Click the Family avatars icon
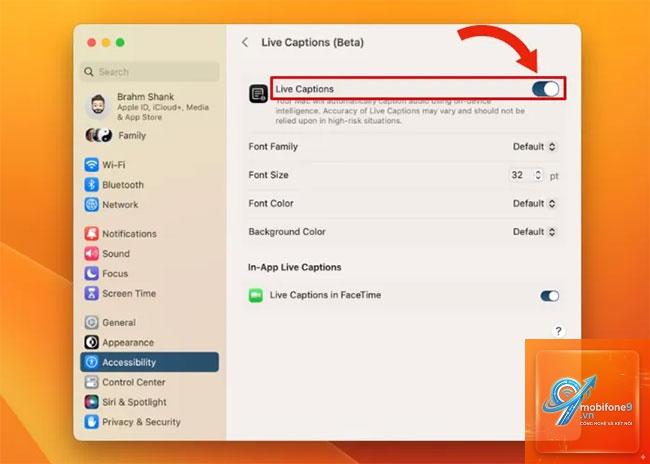Viewport: 650px width, 464px height. point(99,135)
